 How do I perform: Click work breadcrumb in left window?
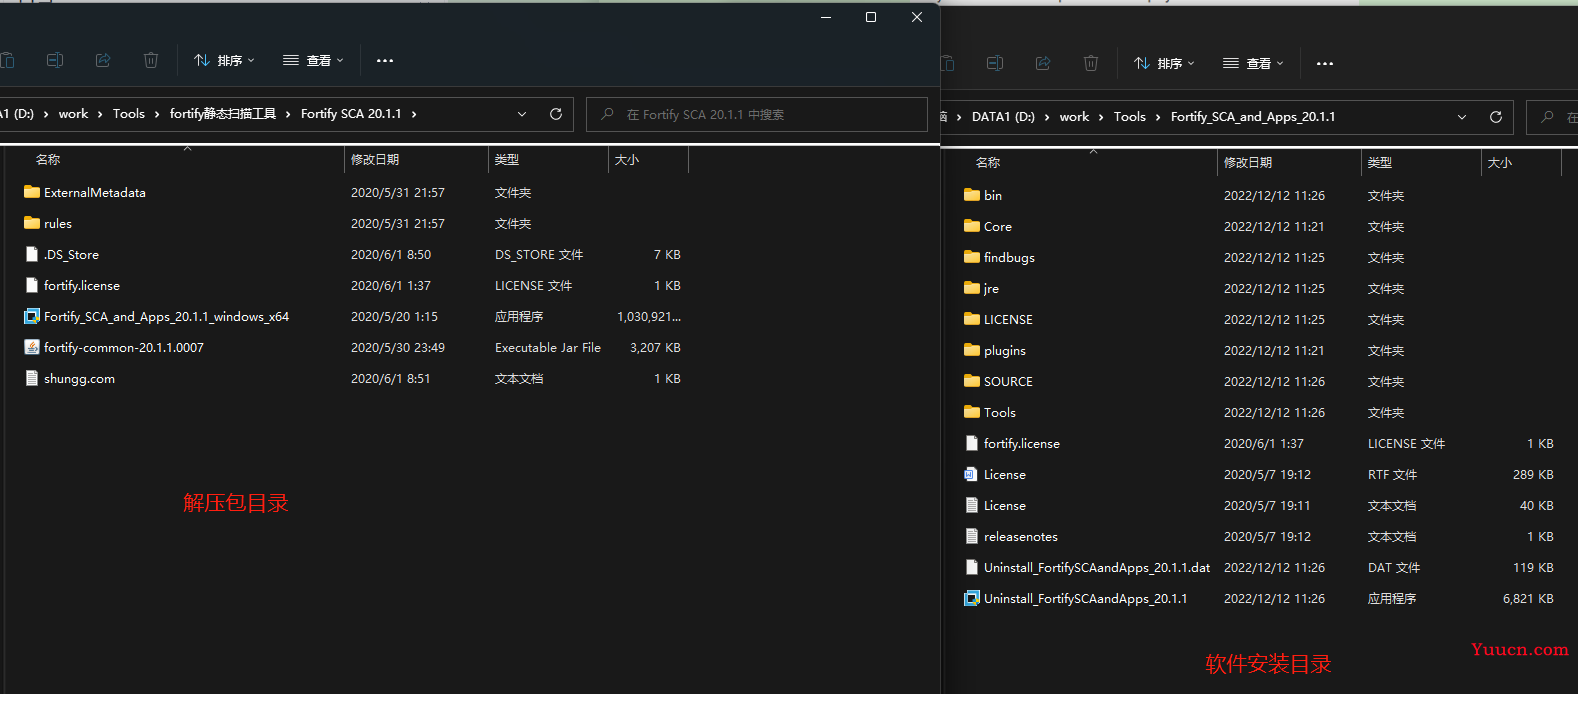pos(73,114)
